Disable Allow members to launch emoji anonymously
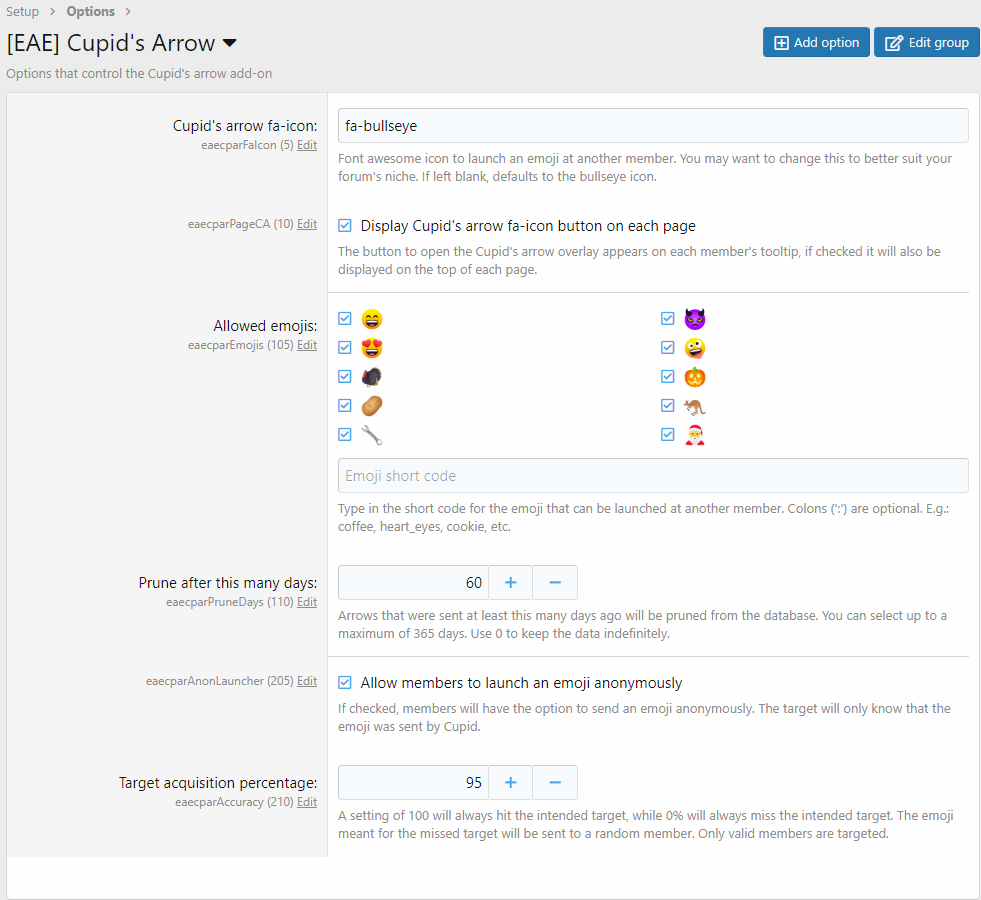Screen dimensions: 981x900 345,683
